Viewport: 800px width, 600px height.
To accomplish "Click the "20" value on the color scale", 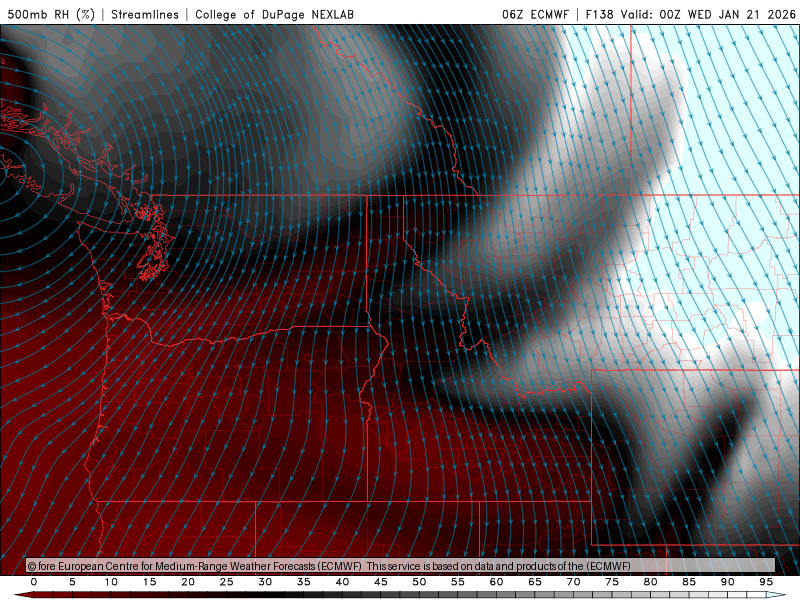I will pos(188,582).
